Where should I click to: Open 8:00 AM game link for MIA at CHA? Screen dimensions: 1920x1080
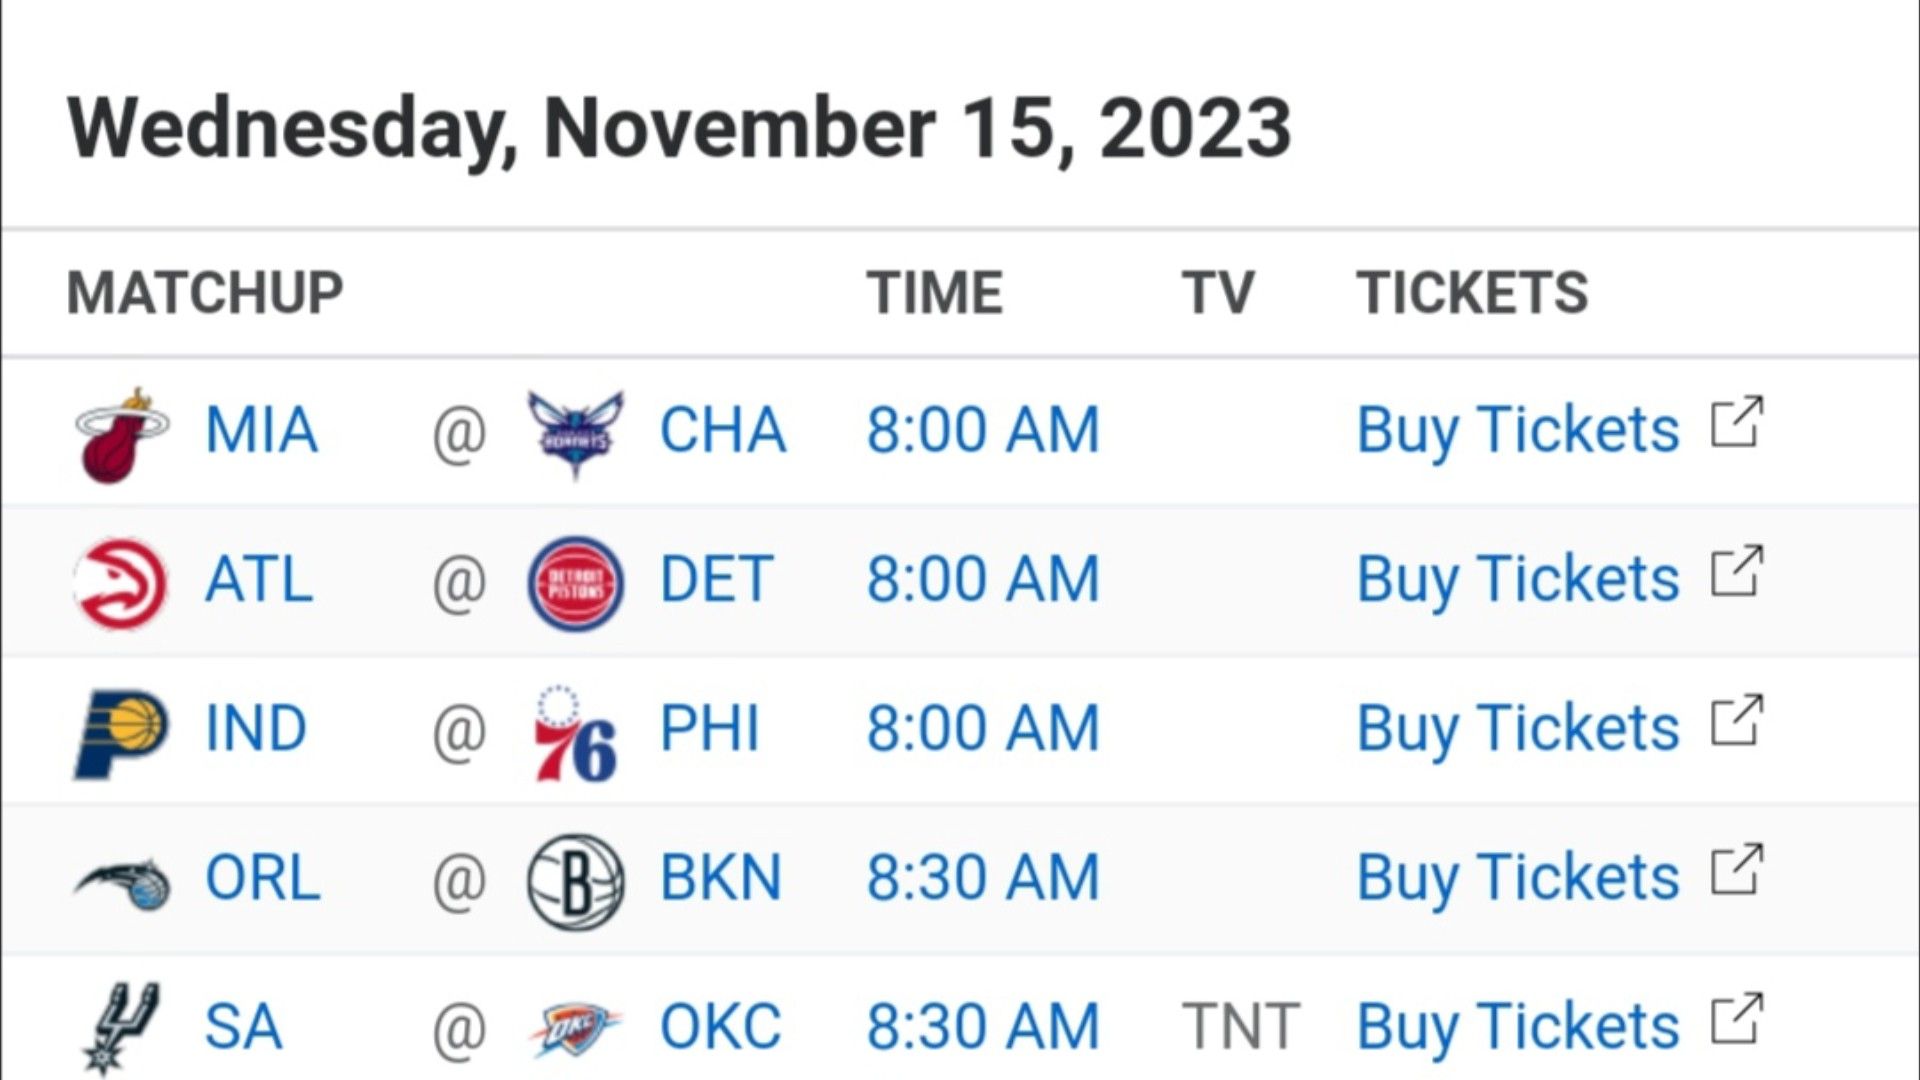tap(982, 430)
